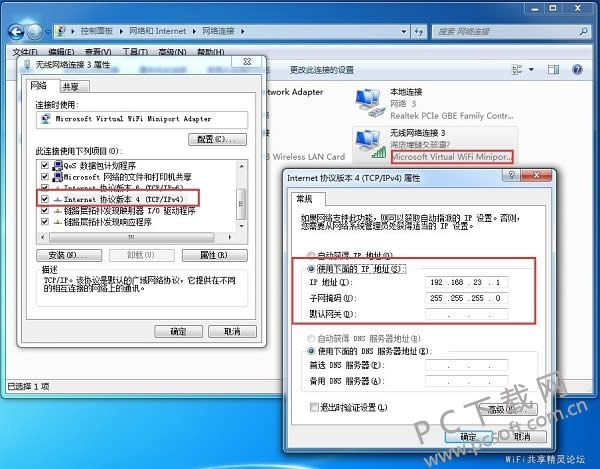Click horizontal scroll right arrow in items list
Viewport: 600px width, 469px height.
point(230,238)
